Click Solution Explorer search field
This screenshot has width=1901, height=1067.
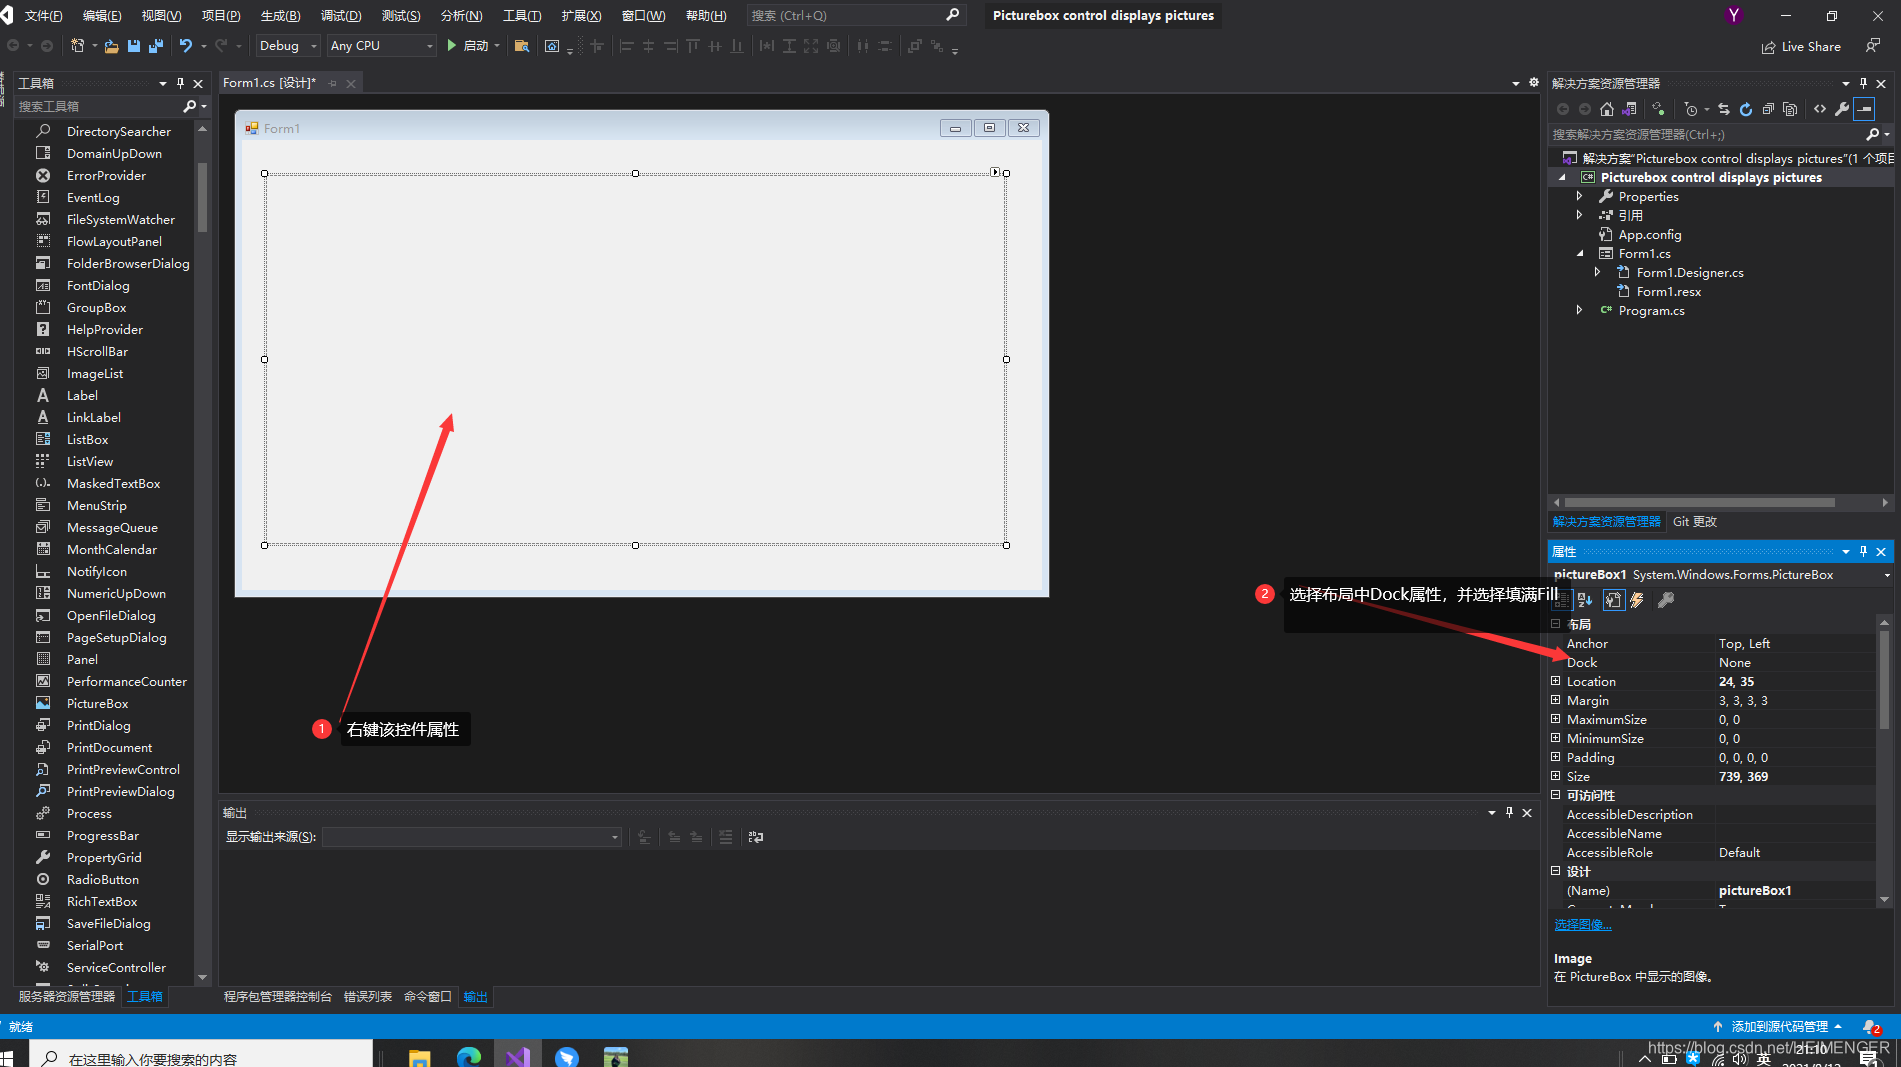pos(1708,134)
